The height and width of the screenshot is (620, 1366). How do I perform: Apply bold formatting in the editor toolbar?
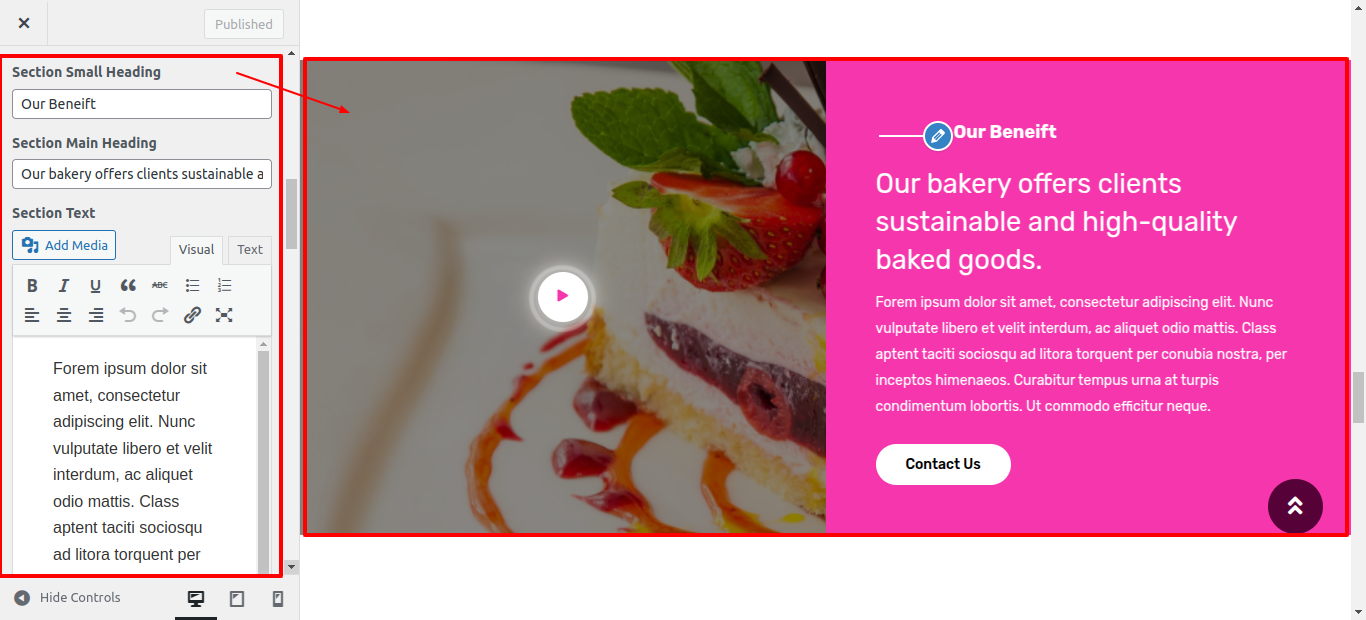pos(32,286)
